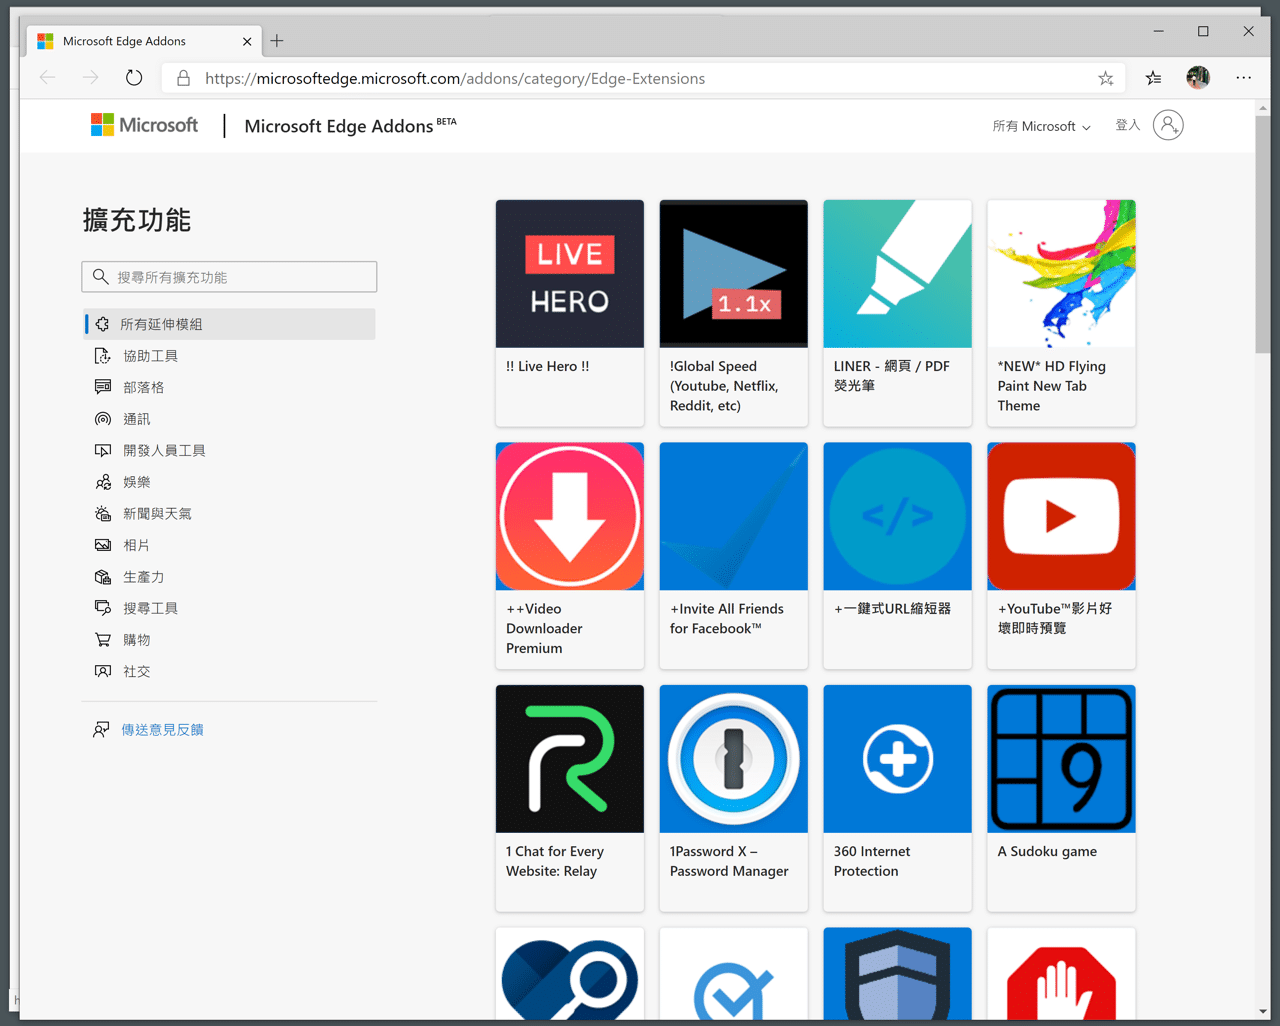Add this page to favorites star
Screen dimensions: 1280x1026
coord(1105,78)
